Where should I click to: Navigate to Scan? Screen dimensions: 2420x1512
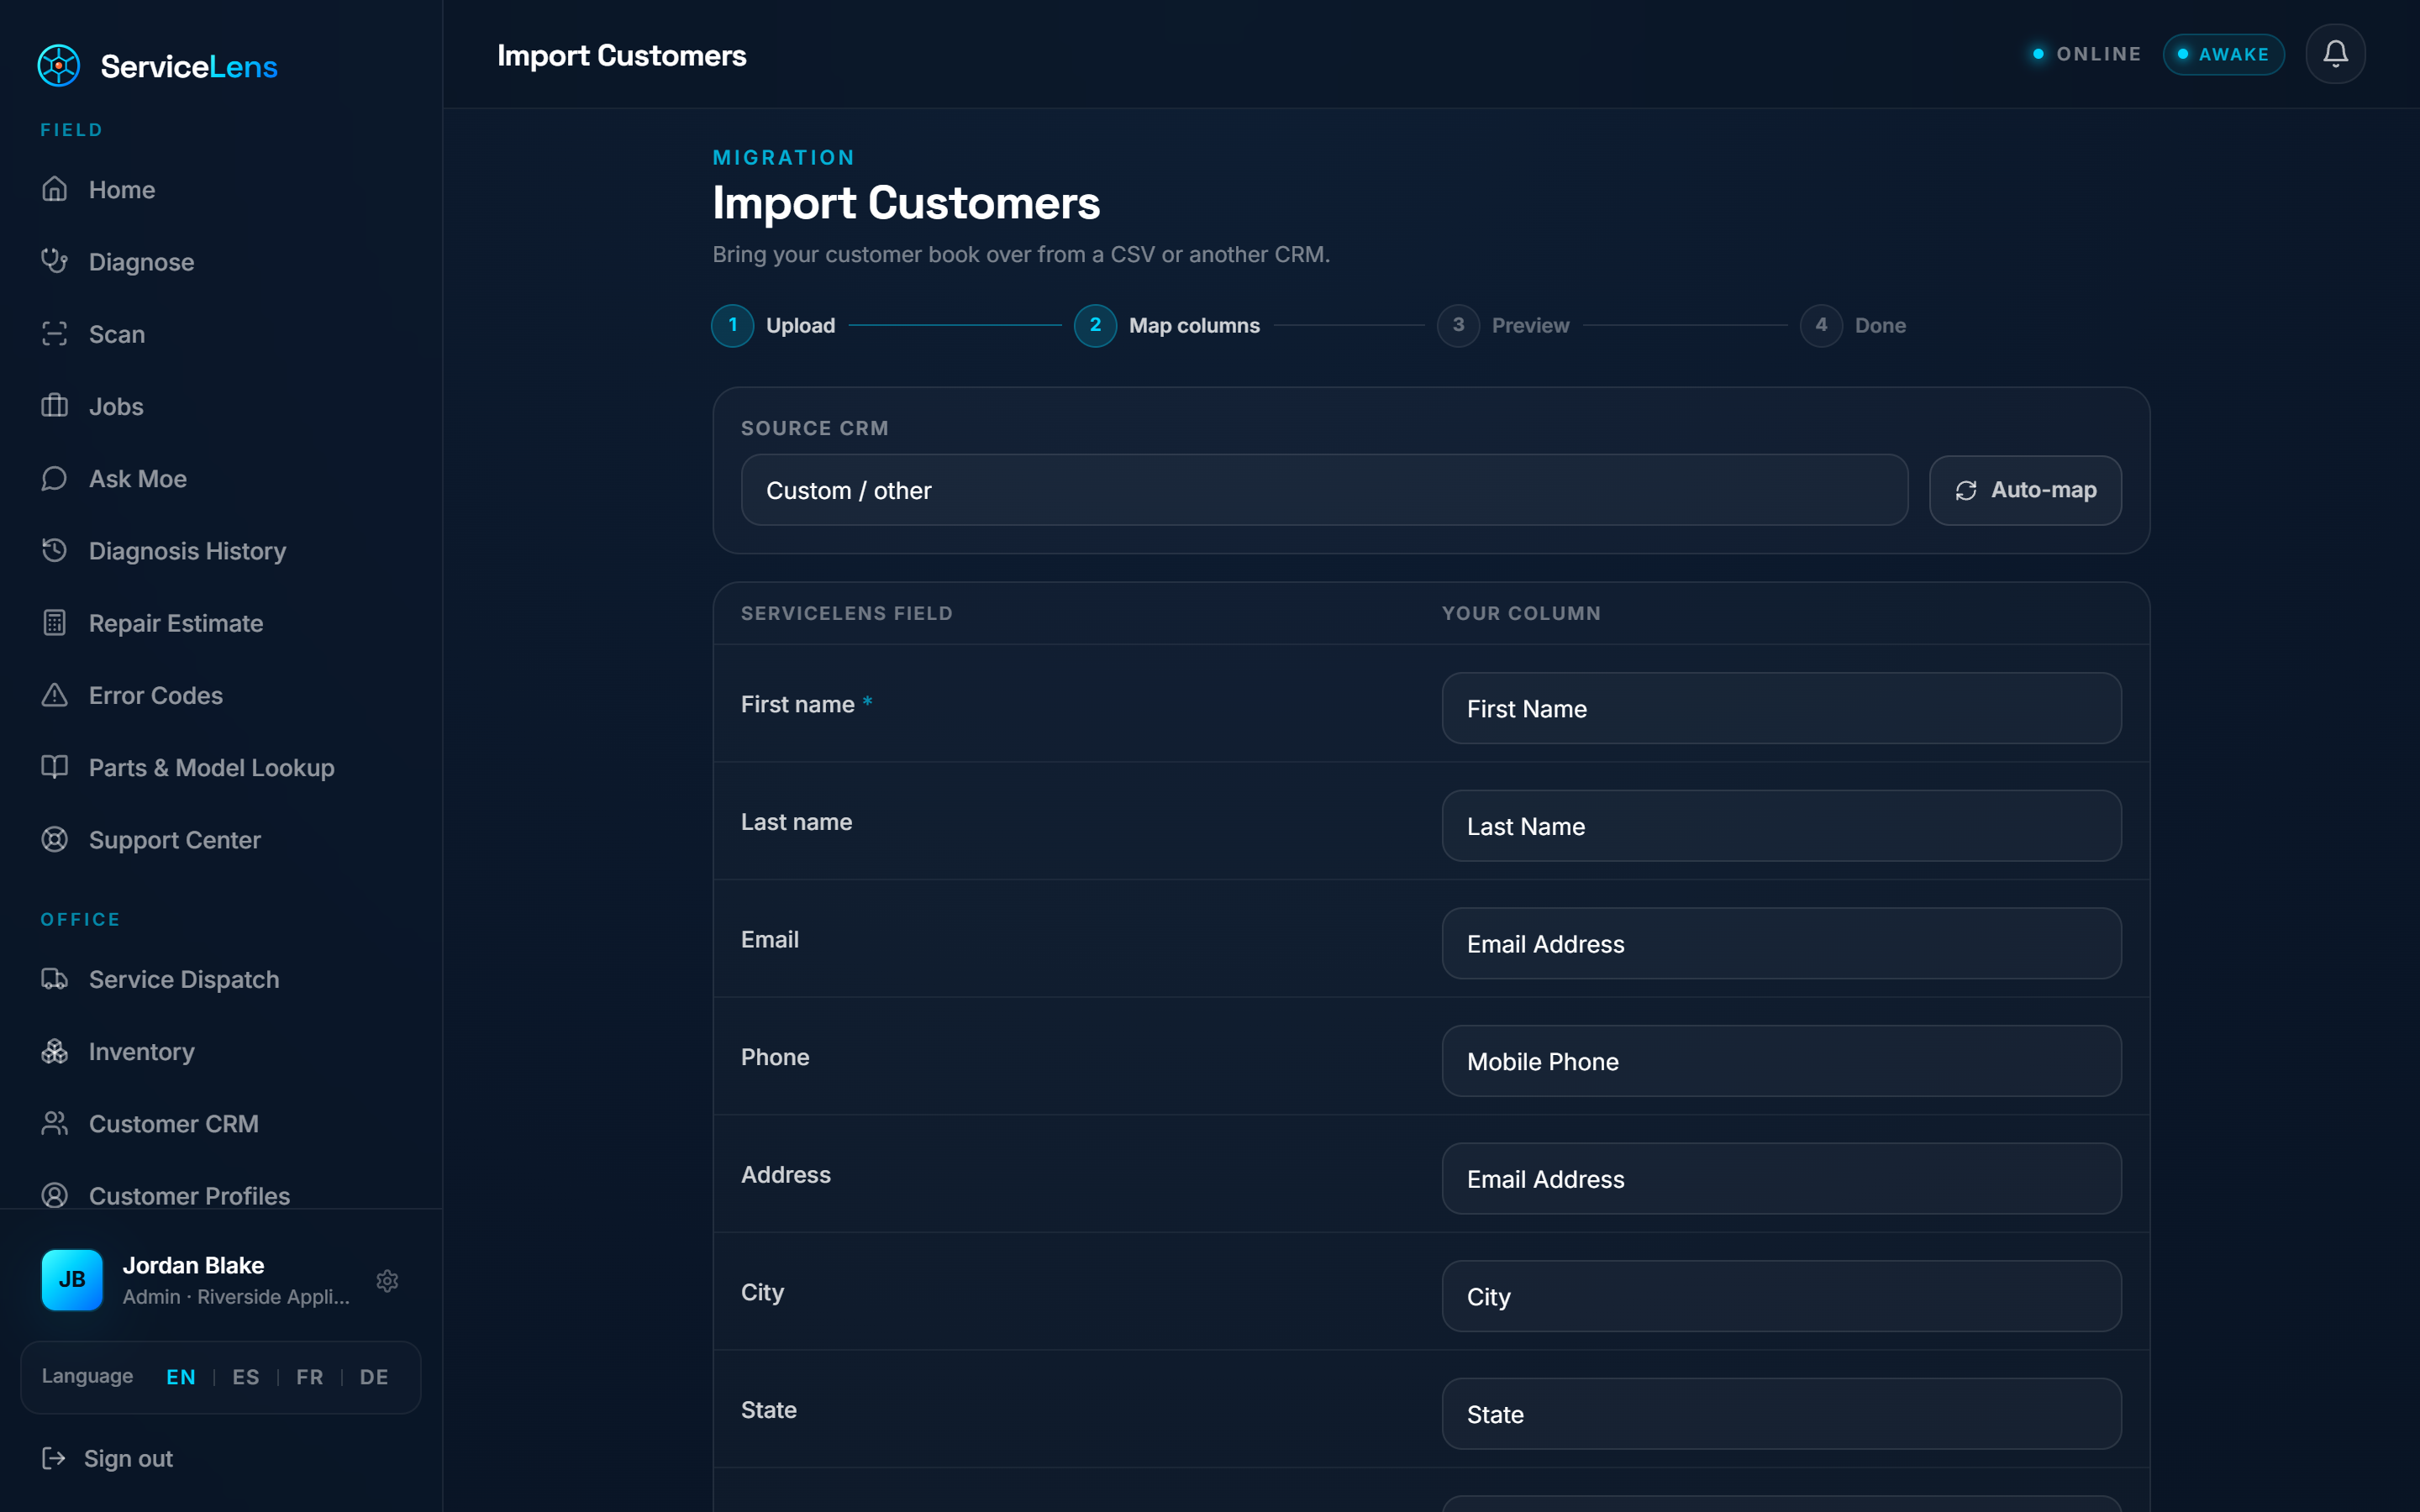(x=221, y=334)
